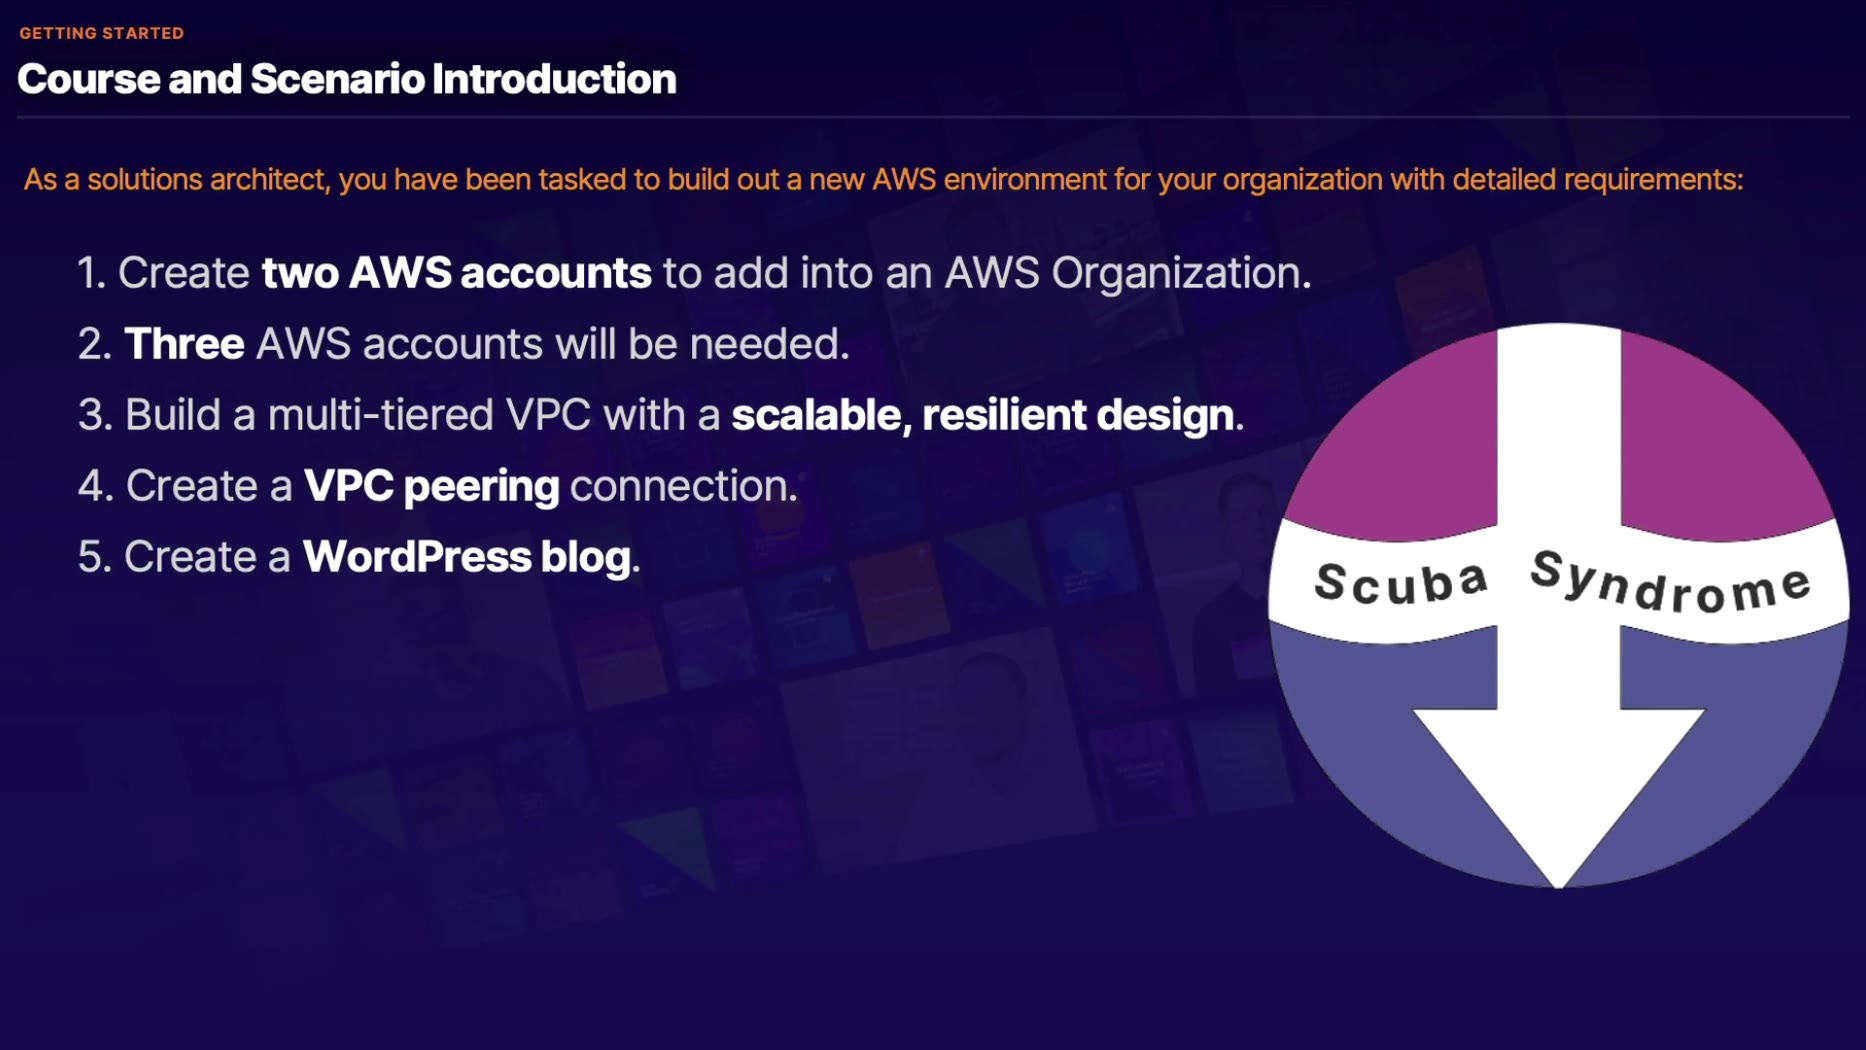Click "AWS Organization" in the first requirement

click(1125, 273)
